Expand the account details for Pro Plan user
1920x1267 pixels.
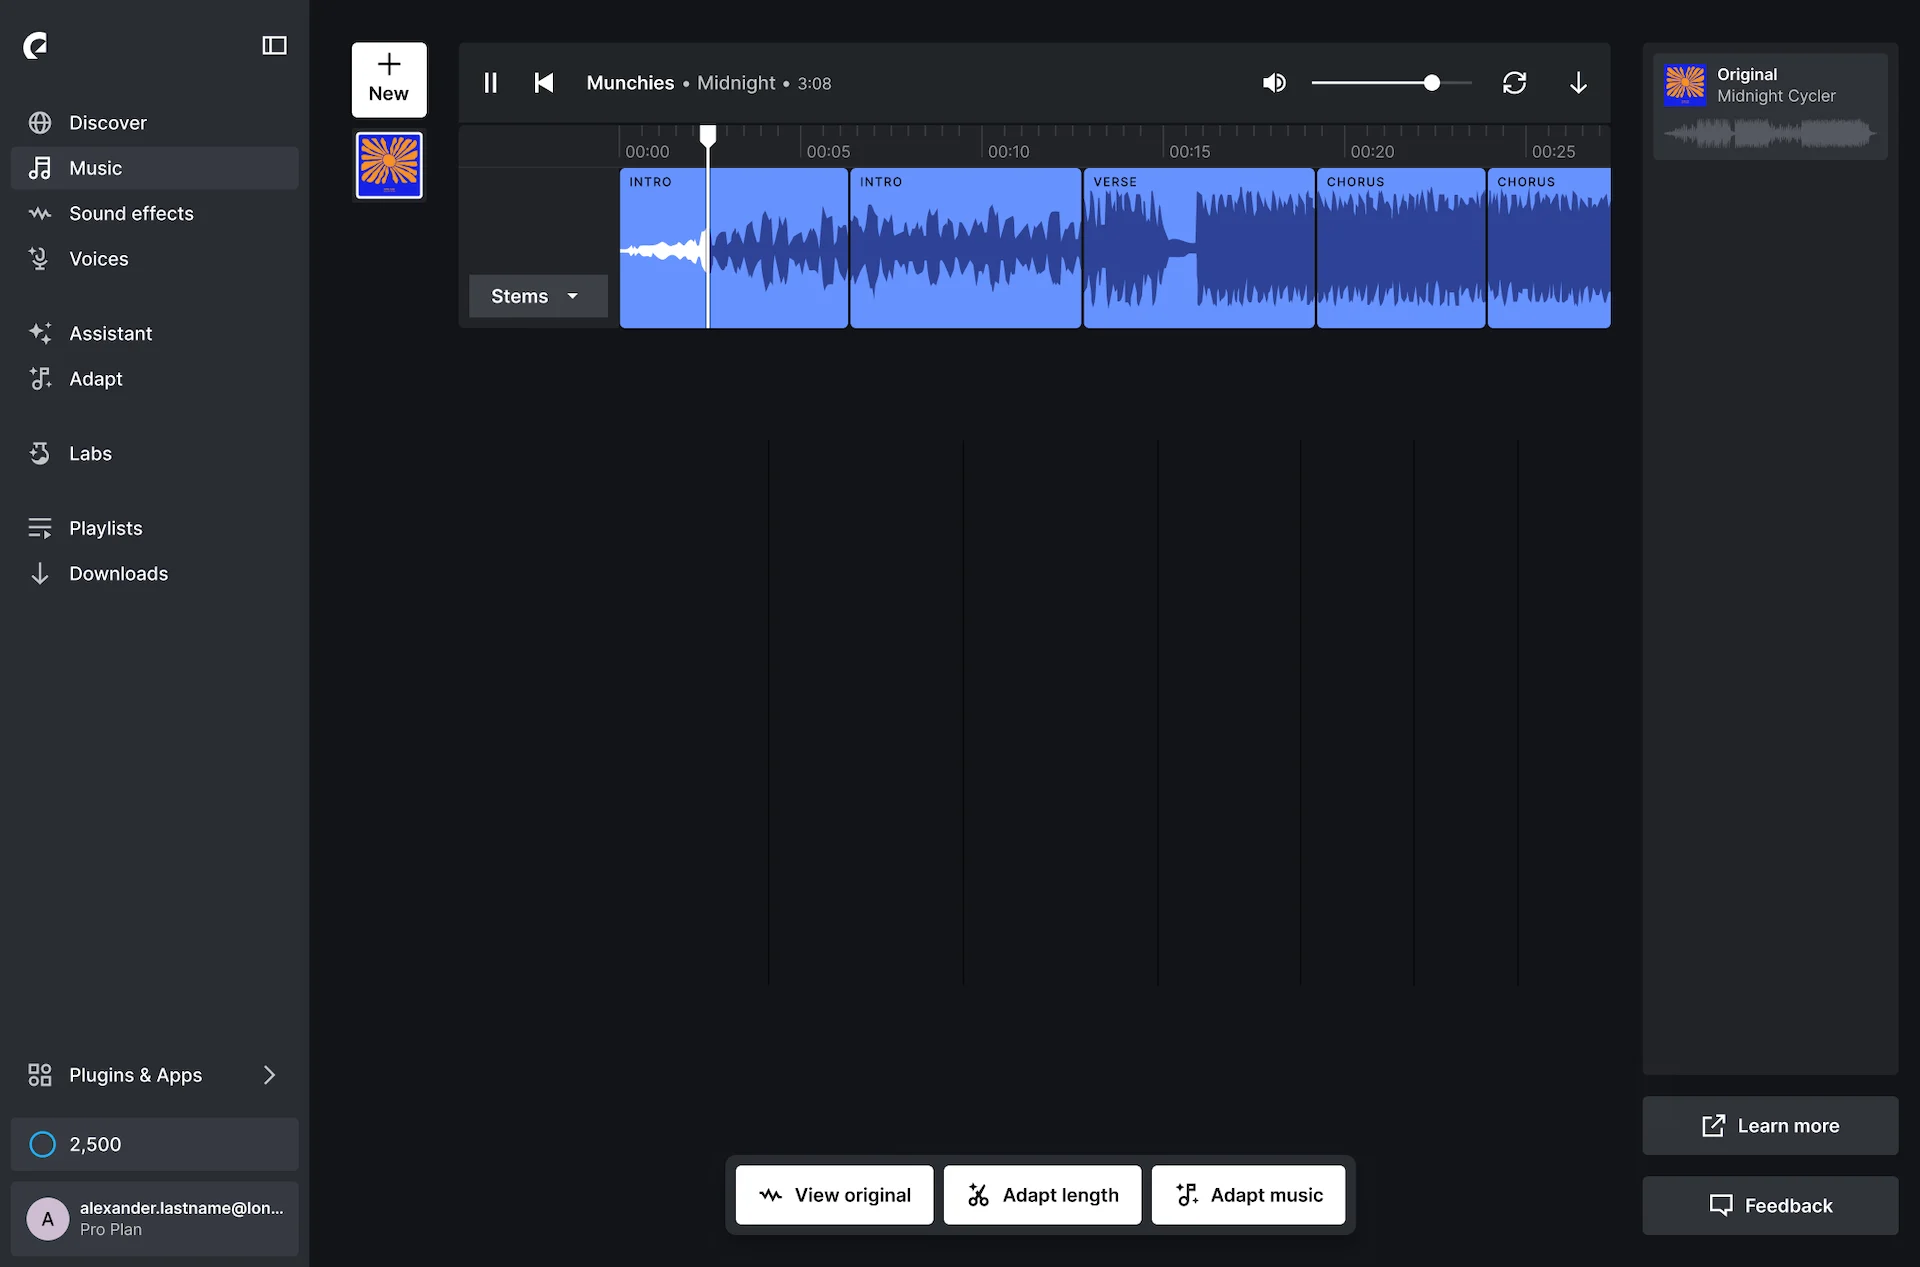[155, 1219]
